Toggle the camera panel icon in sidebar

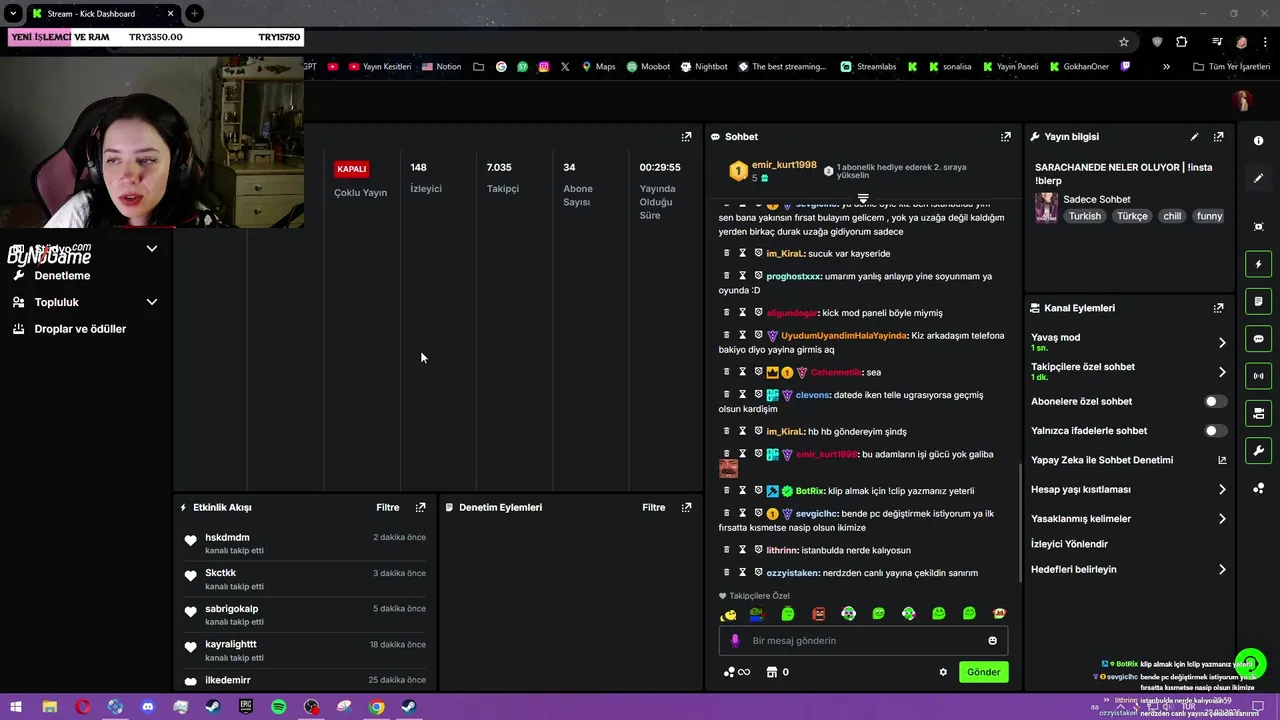[1258, 413]
